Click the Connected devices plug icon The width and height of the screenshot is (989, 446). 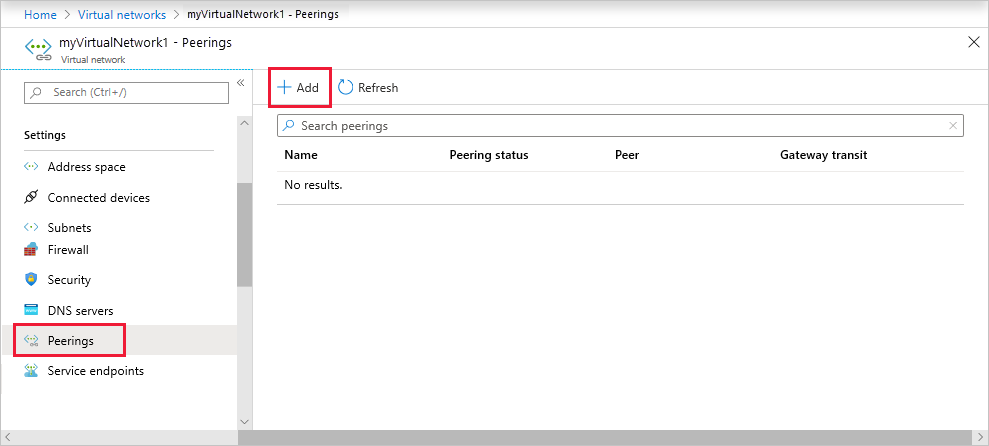pyautogui.click(x=31, y=198)
